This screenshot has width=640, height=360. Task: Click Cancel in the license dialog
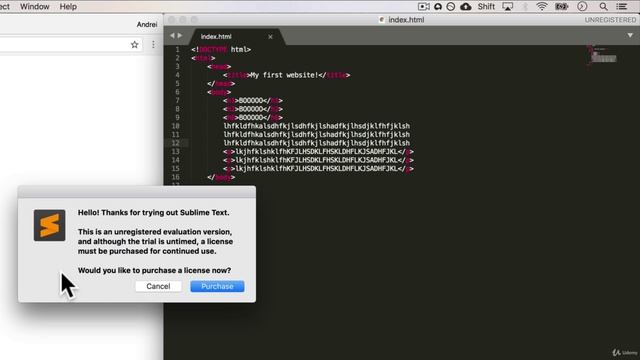pyautogui.click(x=158, y=286)
